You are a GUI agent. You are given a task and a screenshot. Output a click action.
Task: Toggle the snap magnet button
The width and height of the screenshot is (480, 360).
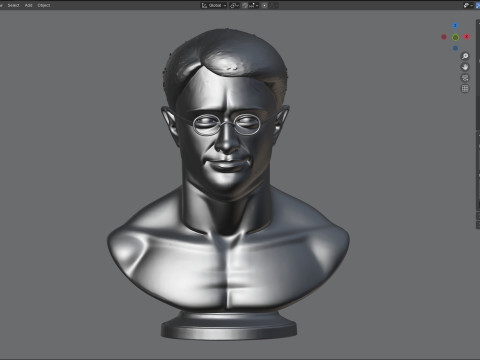(245, 5)
